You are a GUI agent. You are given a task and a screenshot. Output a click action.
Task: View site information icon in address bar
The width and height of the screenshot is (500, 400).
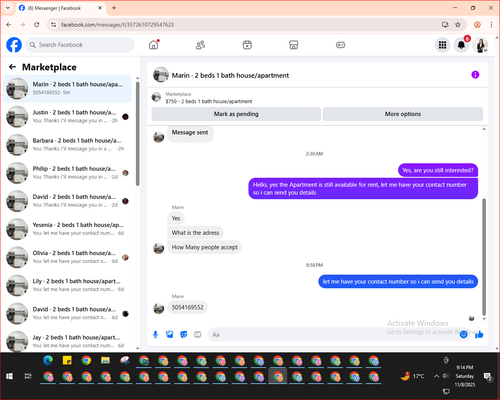[53, 25]
